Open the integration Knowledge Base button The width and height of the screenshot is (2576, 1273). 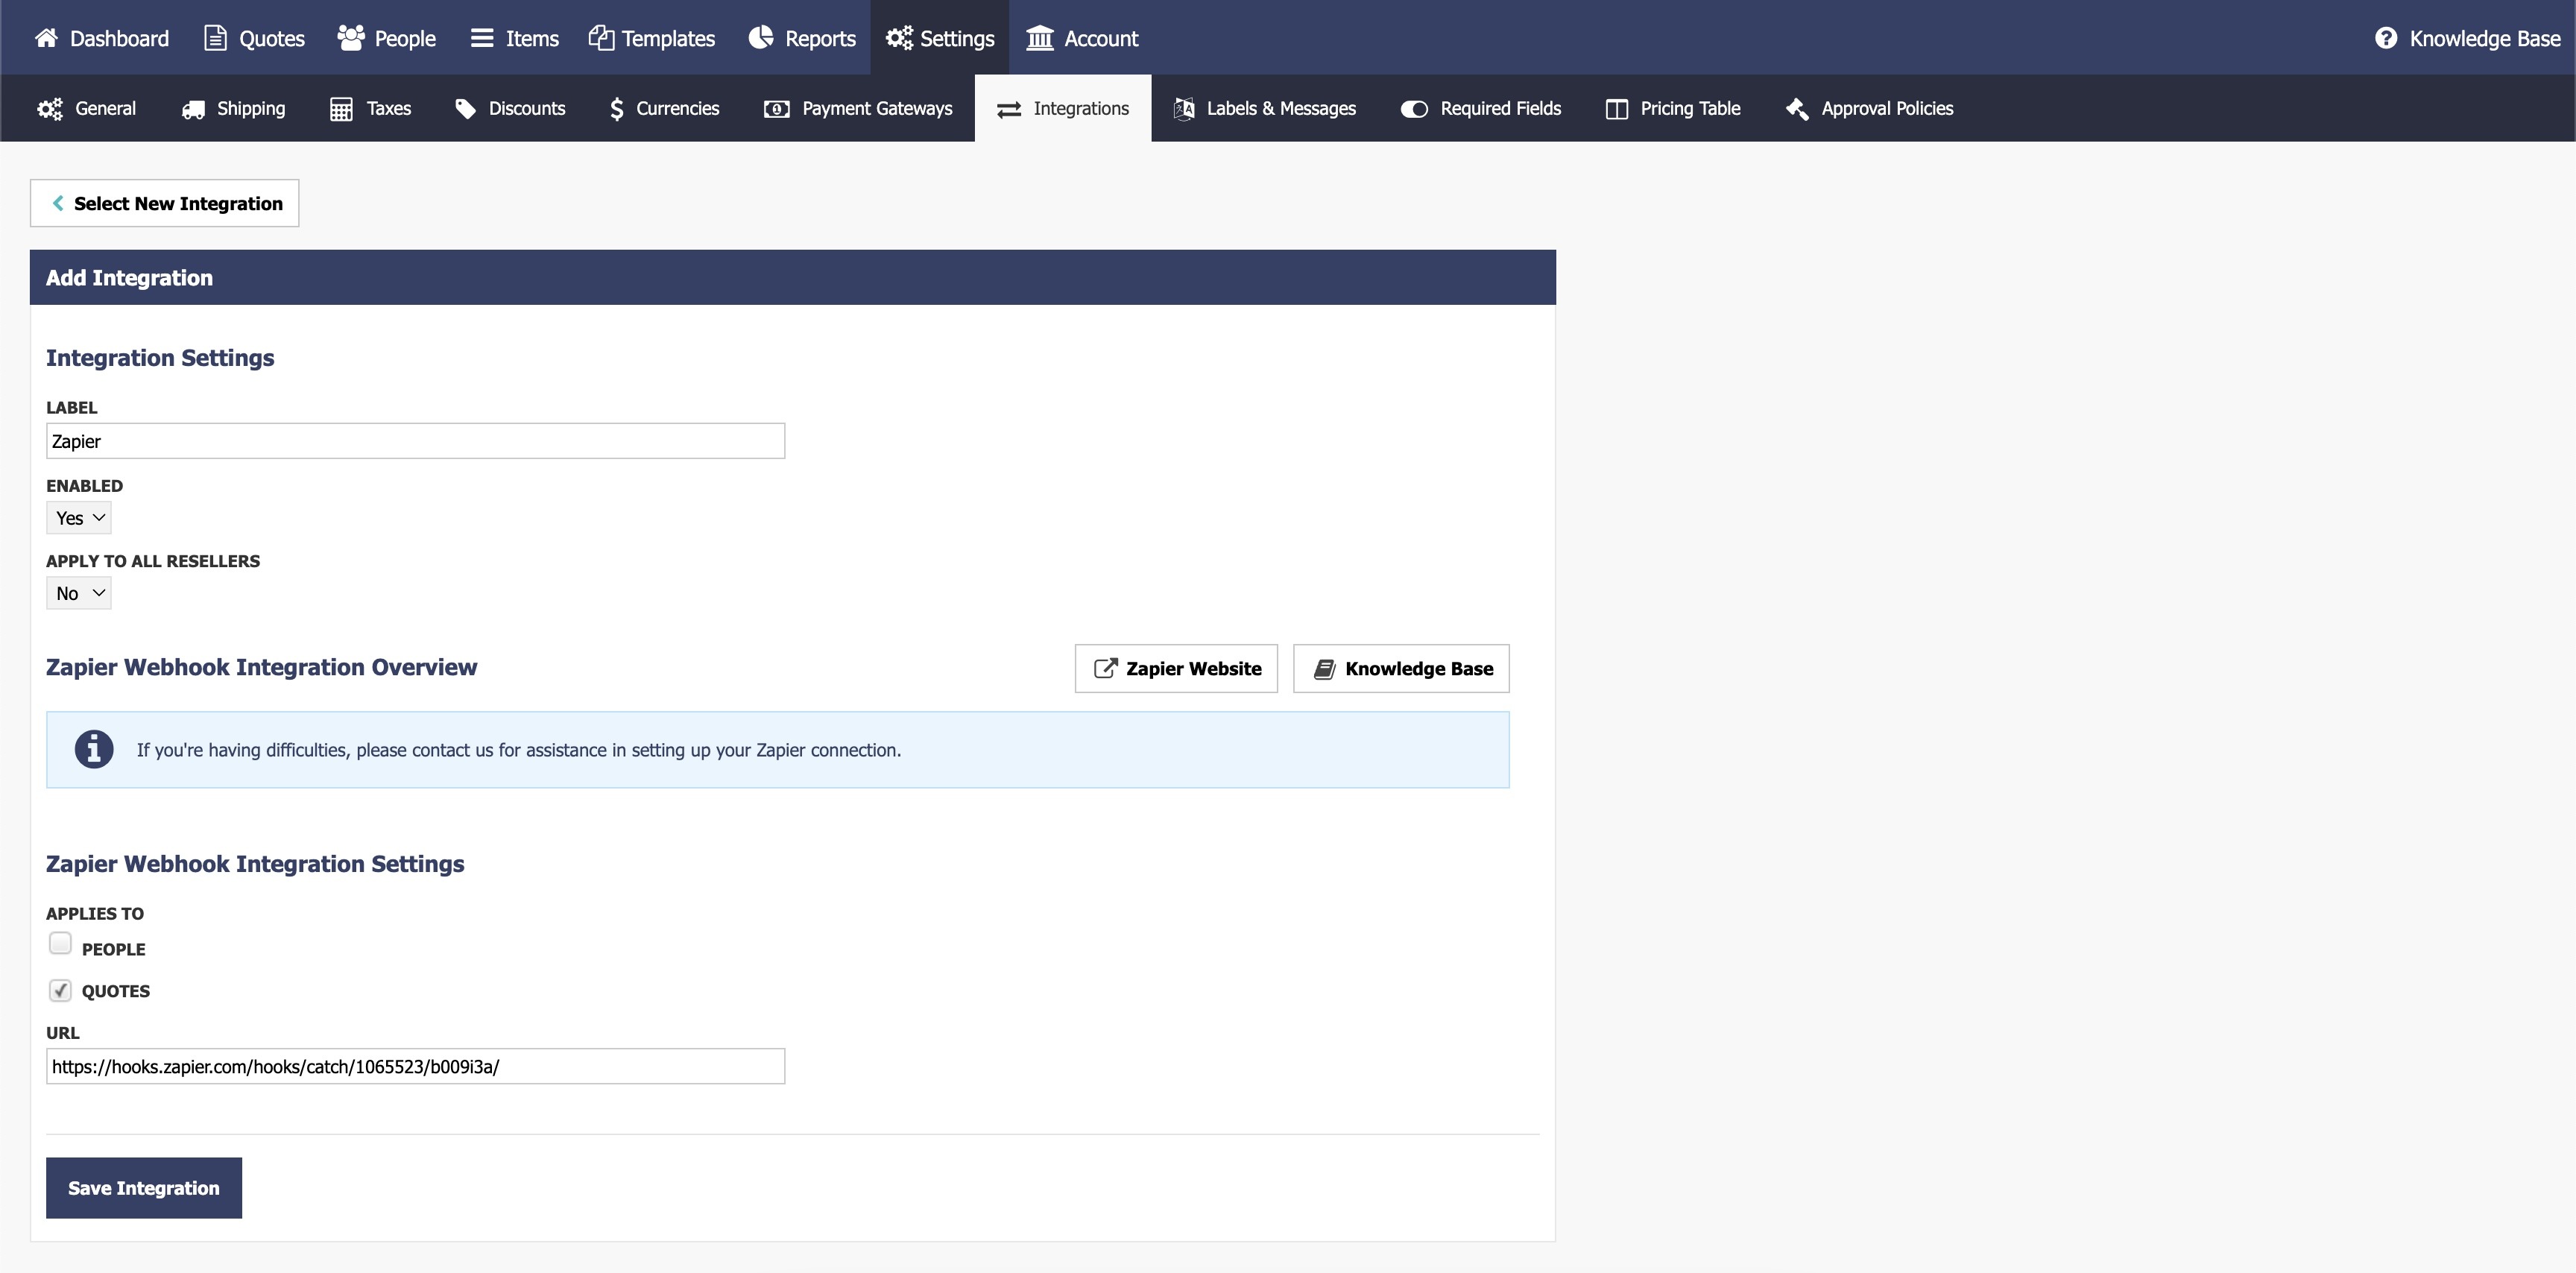coord(1401,668)
